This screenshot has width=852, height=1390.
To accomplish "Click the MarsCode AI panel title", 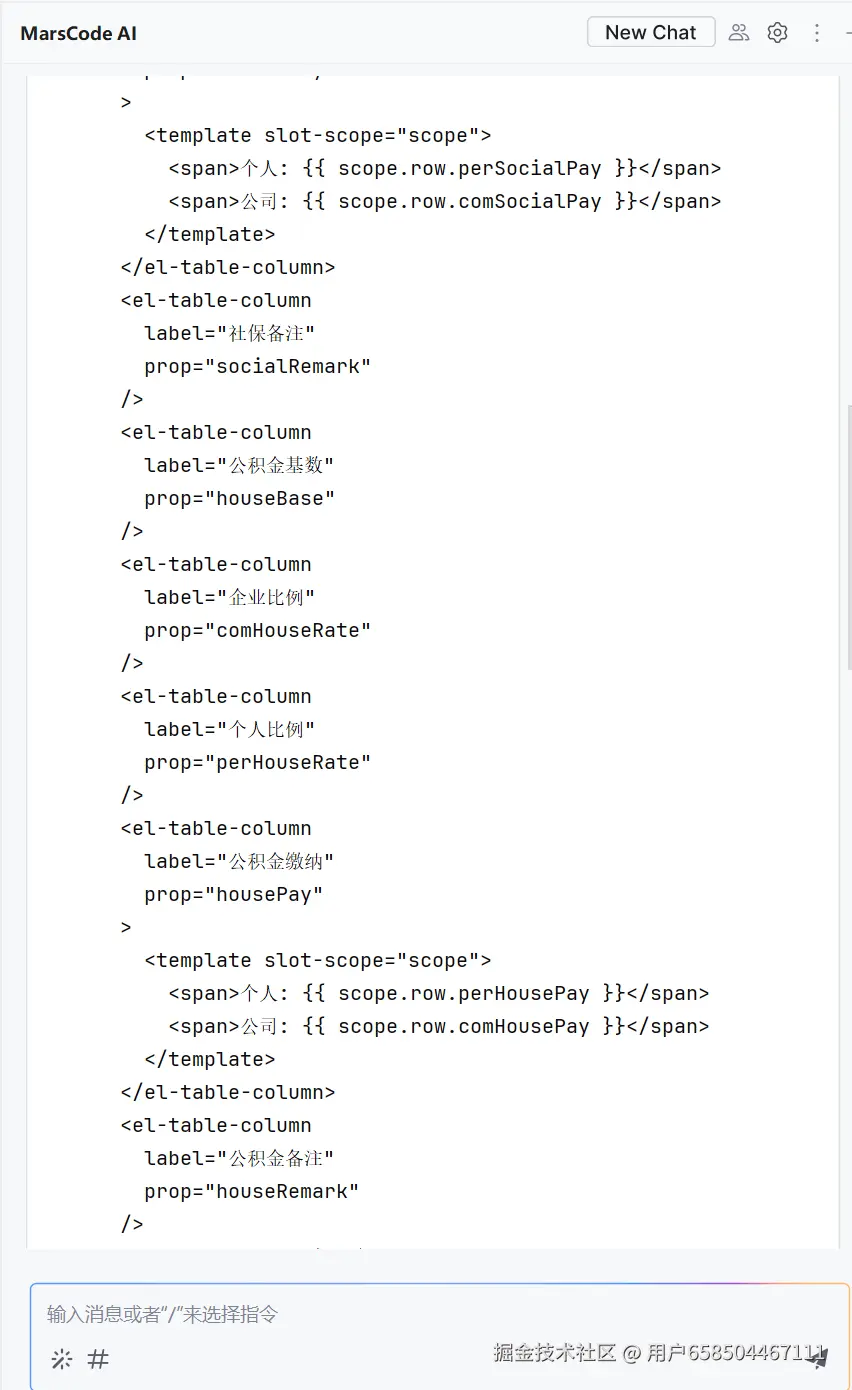I will tap(78, 33).
